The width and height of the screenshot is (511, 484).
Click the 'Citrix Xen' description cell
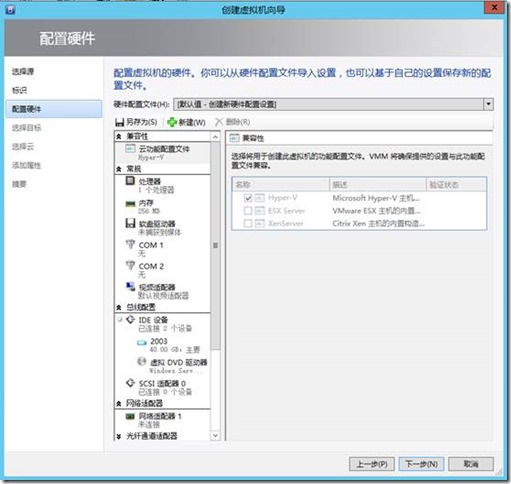[x=378, y=223]
